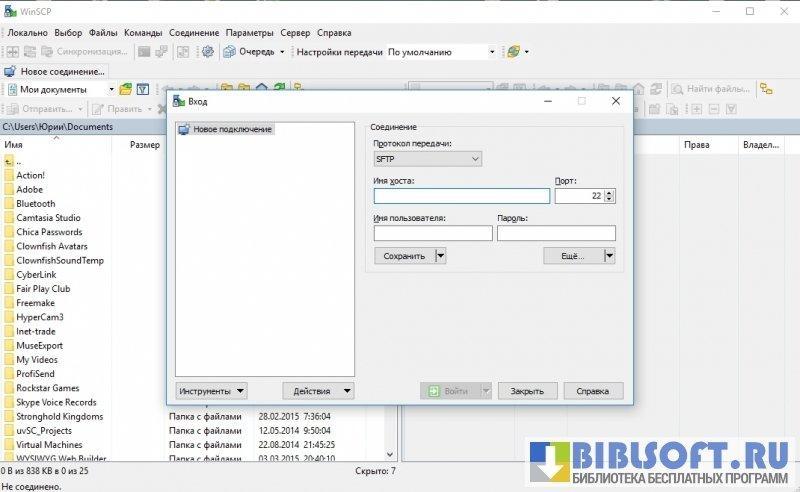800x492 pixels.
Task: Click the remote unselect files minus icon
Action: click(714, 109)
